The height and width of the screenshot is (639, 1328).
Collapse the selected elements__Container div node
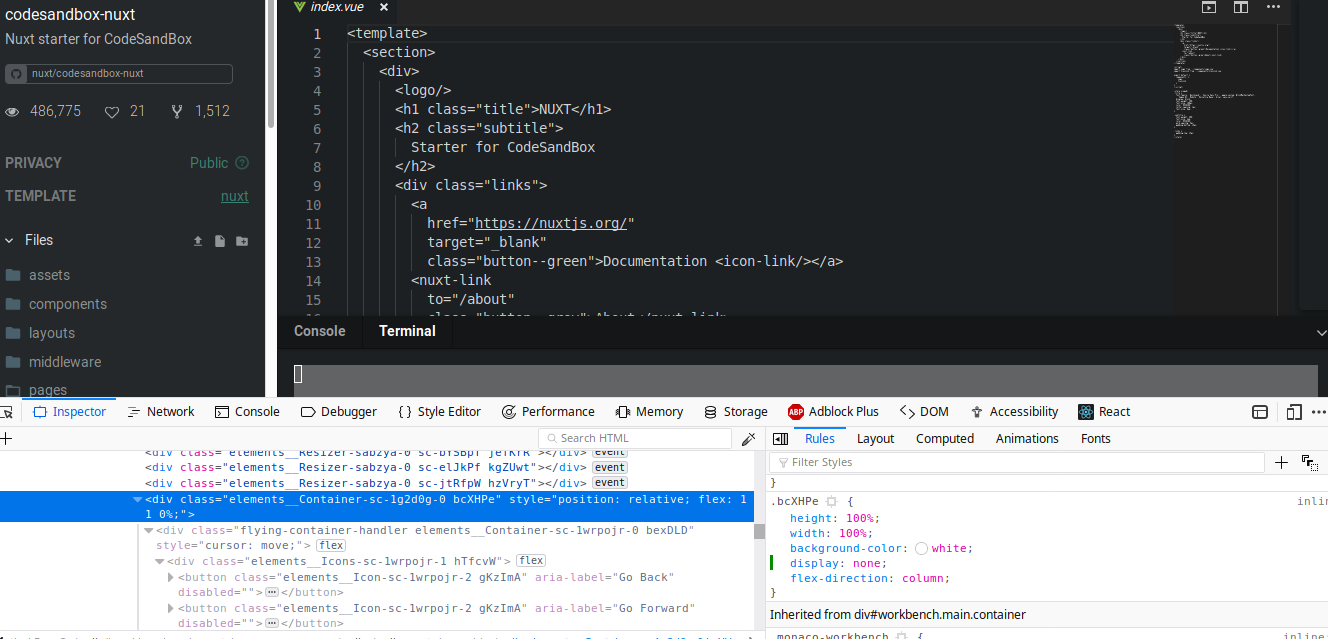(138, 499)
